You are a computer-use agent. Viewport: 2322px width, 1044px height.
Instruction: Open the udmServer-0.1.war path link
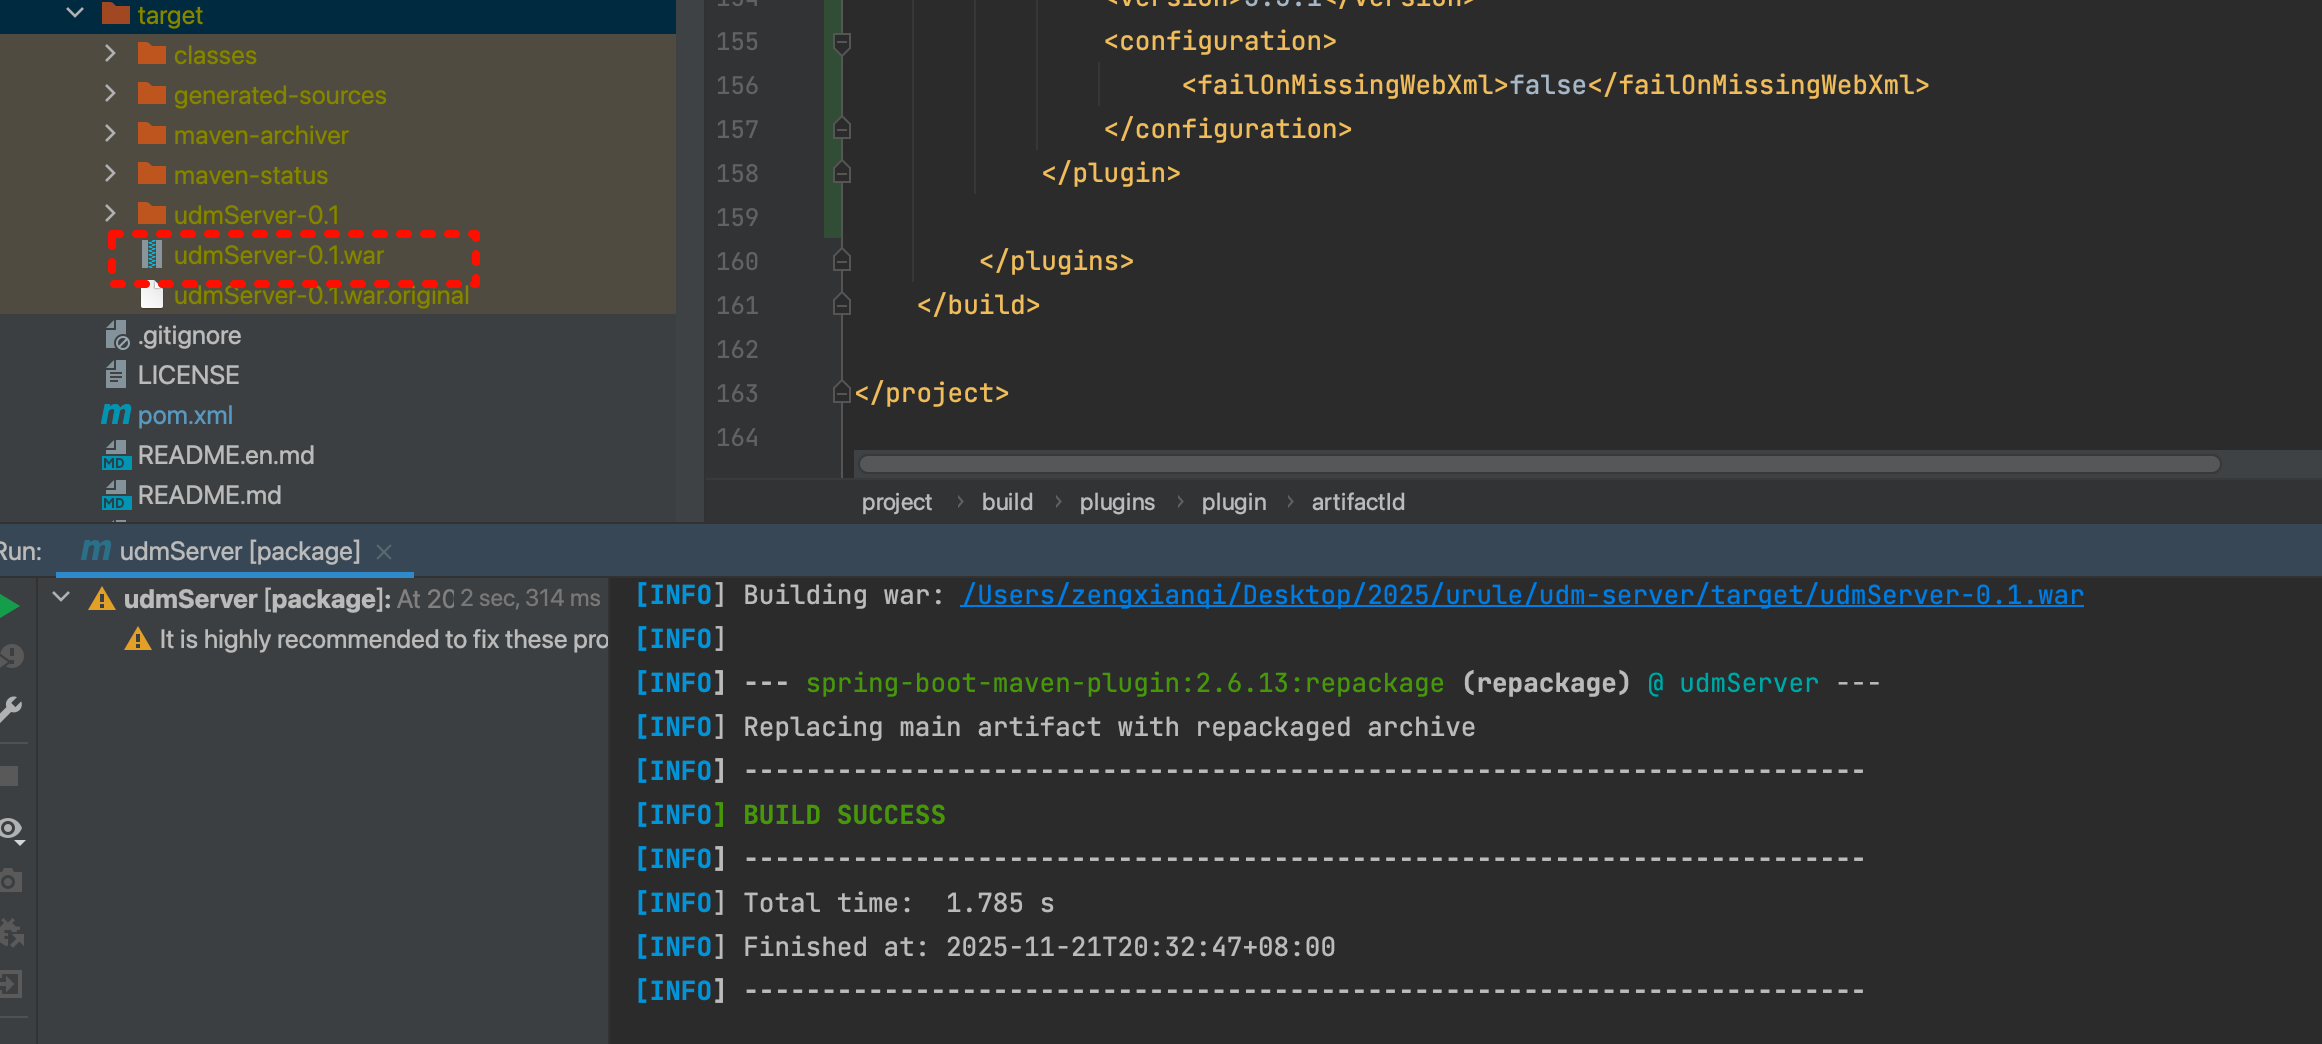[x=1521, y=595]
